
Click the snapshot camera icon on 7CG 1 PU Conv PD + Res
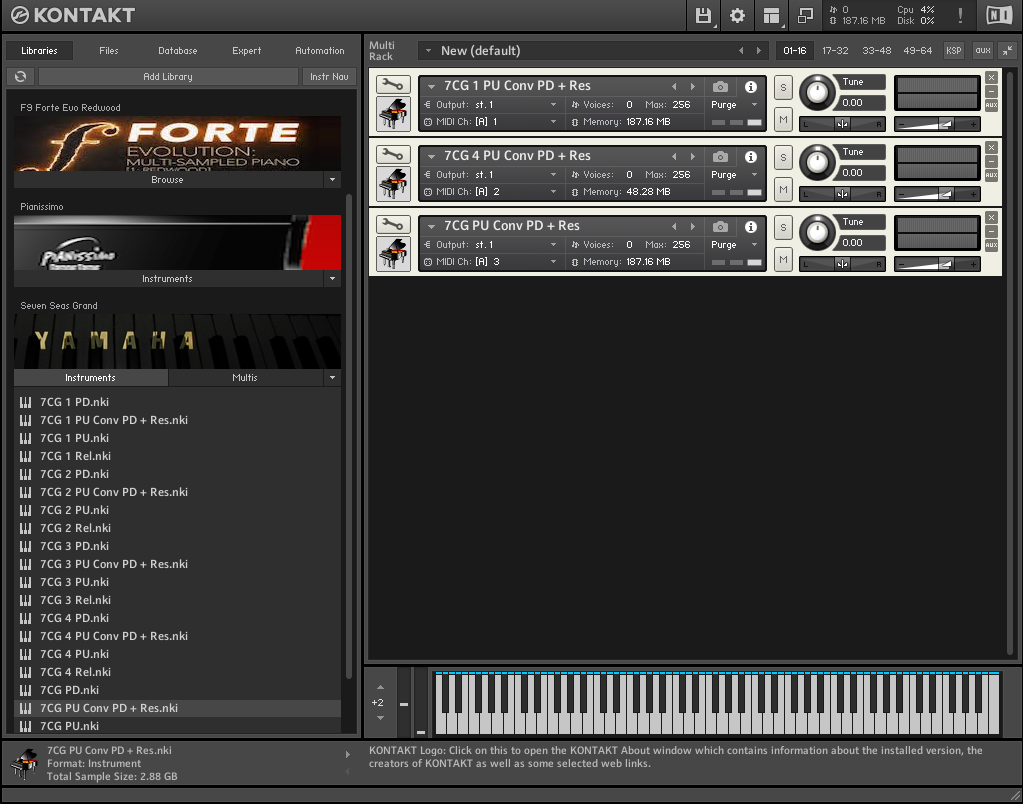click(x=720, y=86)
